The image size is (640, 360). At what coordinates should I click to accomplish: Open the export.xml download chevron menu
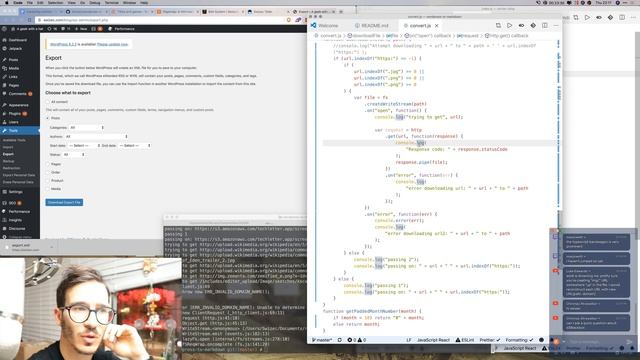51,247
